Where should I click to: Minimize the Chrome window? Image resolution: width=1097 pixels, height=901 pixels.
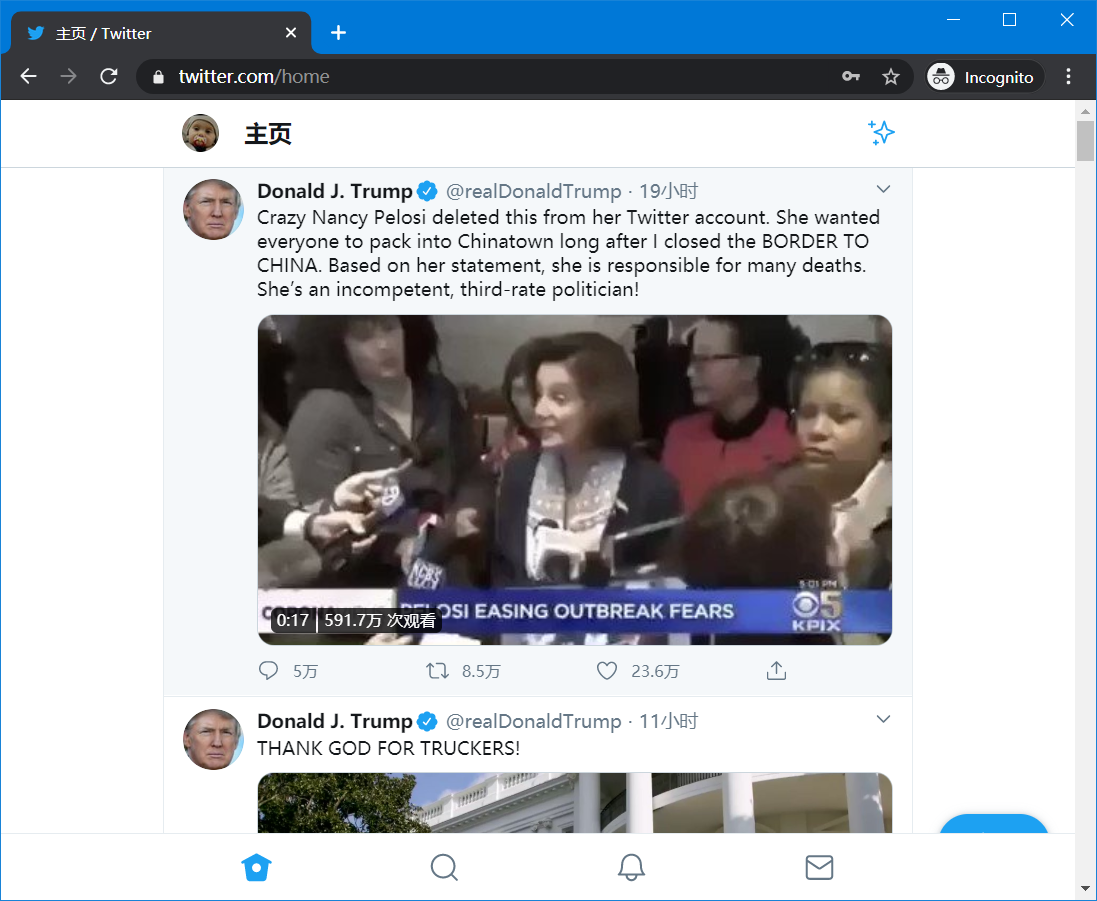(953, 20)
